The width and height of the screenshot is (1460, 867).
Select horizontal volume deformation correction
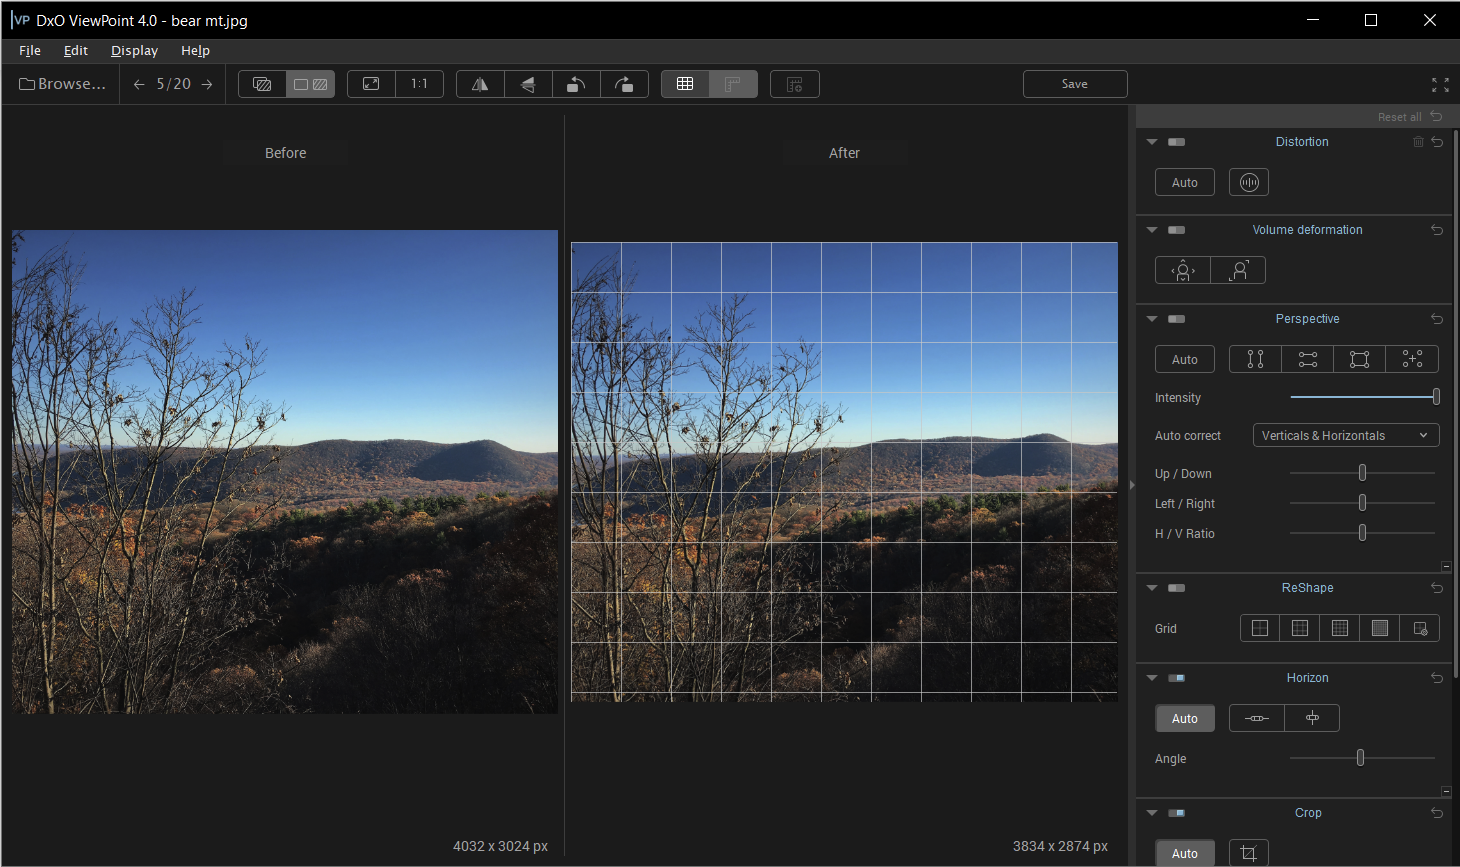[x=1182, y=269]
